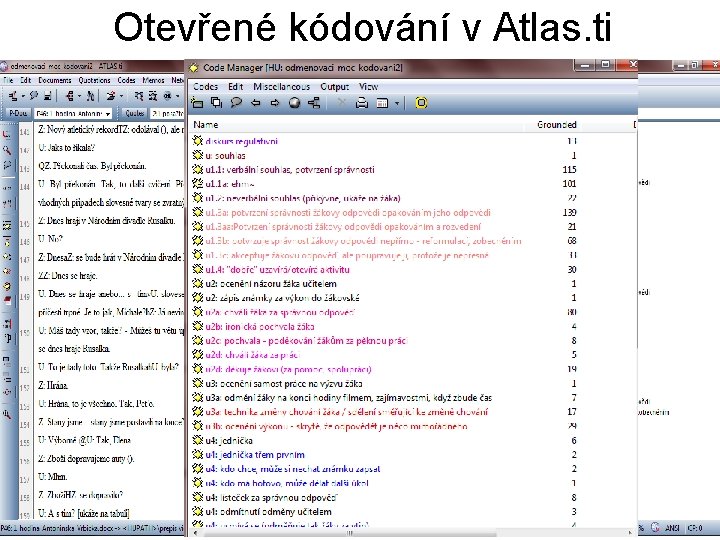Select code 'u2c: pochvala – poděkování žákům'
This screenshot has width=720, height=540.
coord(306,341)
